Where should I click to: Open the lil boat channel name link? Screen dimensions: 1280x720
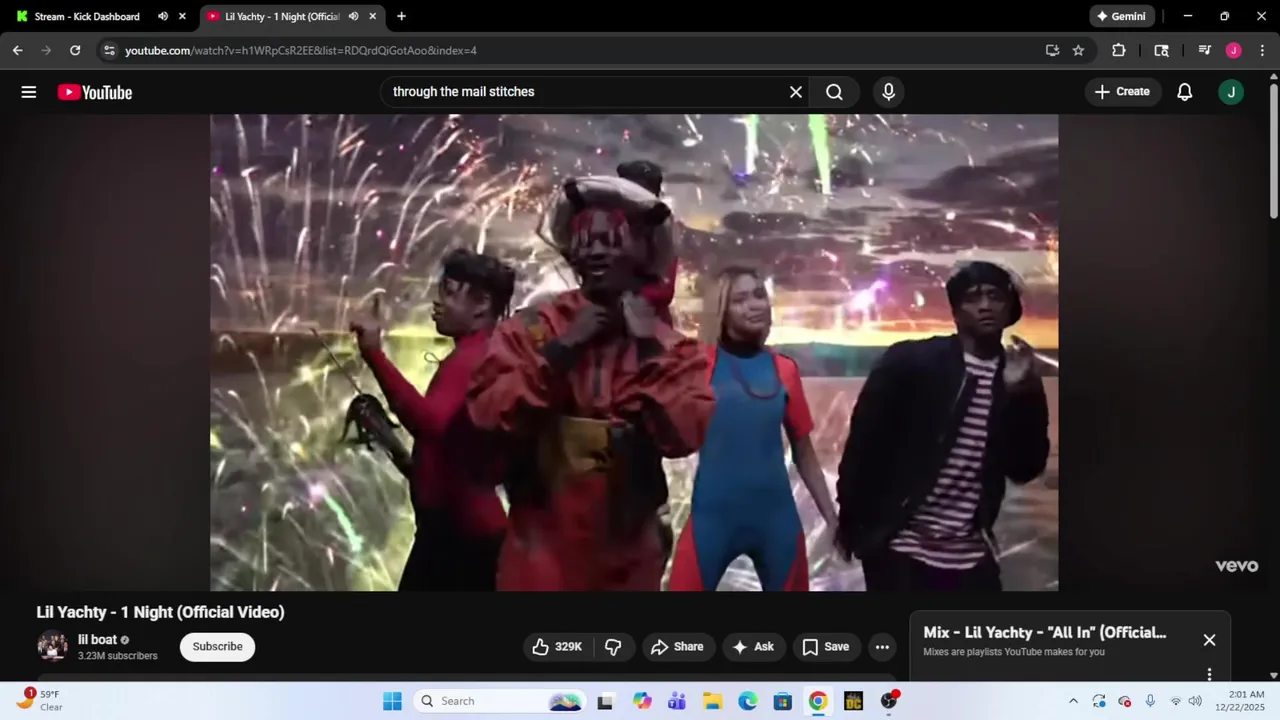point(98,640)
